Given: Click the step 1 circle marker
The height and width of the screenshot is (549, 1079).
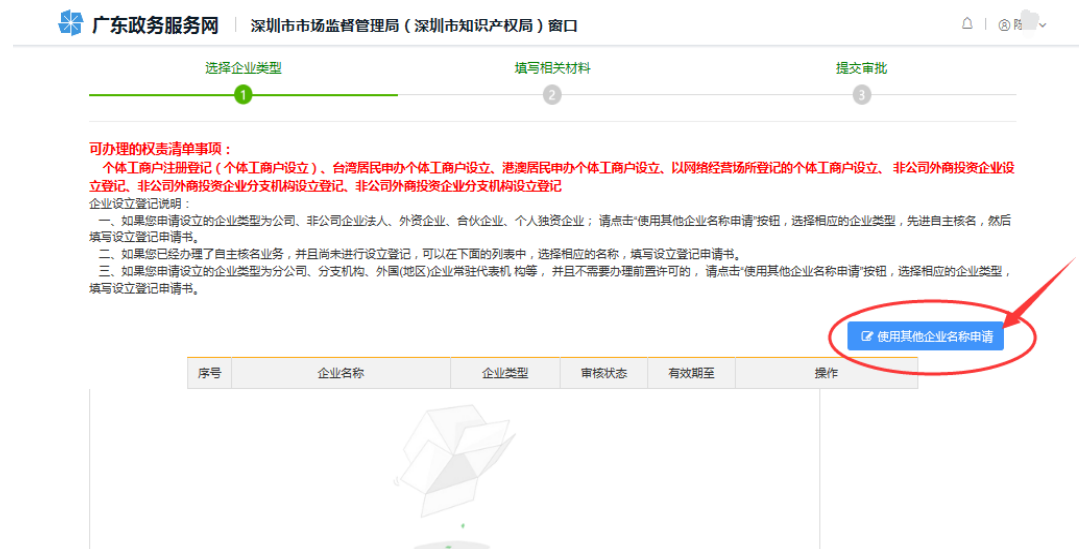Looking at the screenshot, I should point(243,95).
